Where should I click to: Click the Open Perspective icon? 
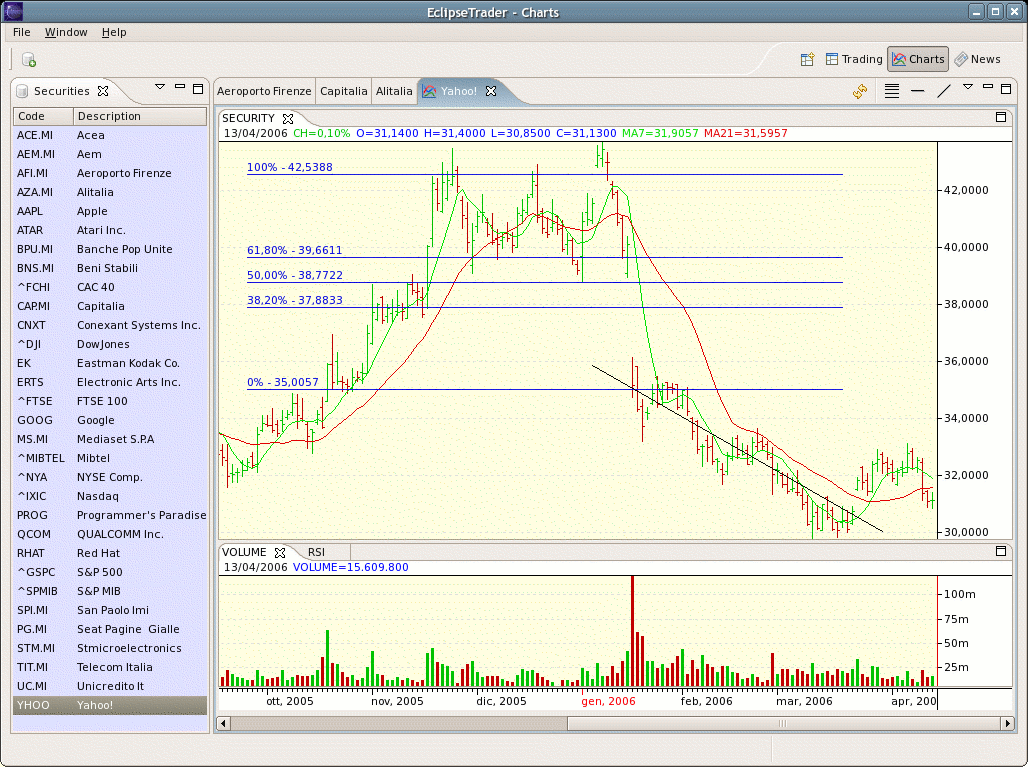click(807, 59)
